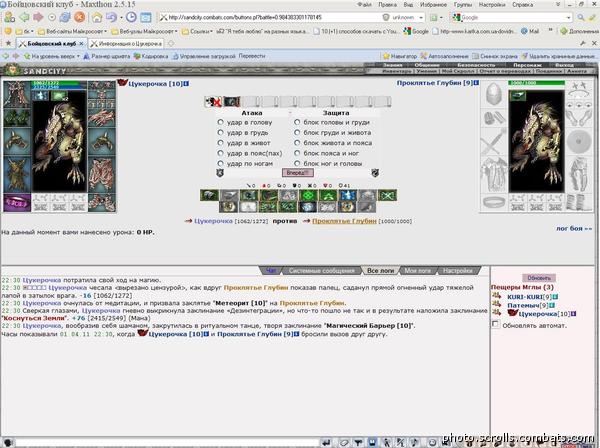Click the right shield icon beside Вперёд
600x448 pixels.
pos(375,173)
